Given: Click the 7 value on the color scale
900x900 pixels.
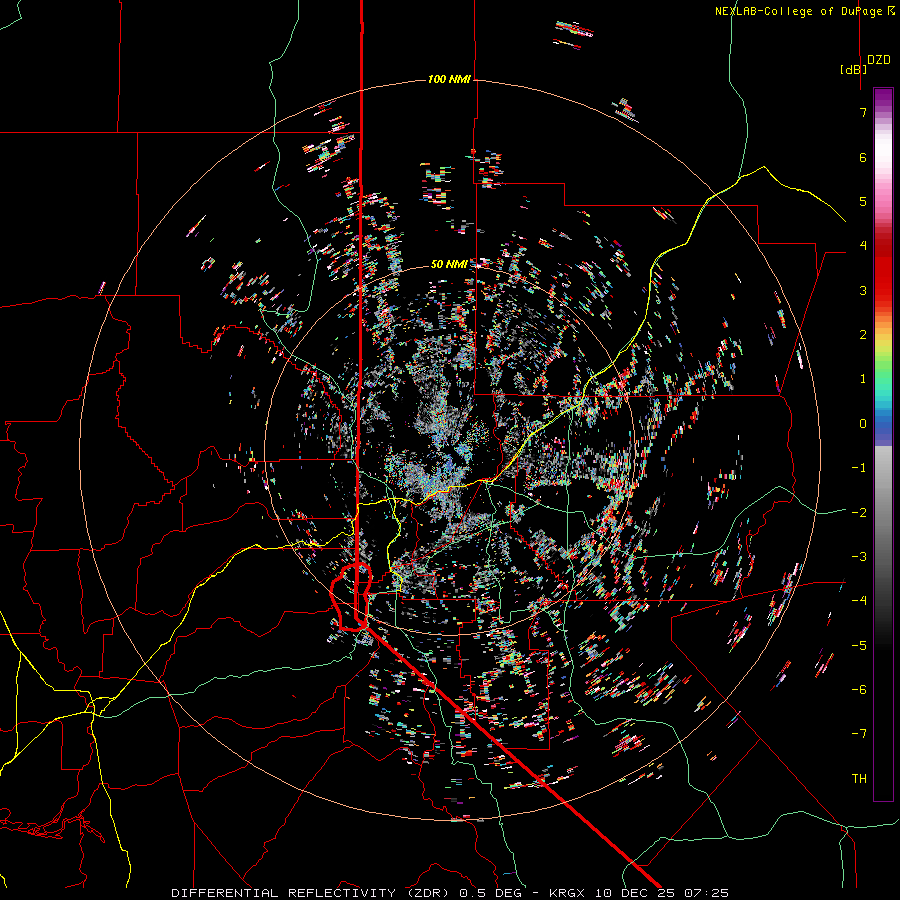Looking at the screenshot, I should click(863, 112).
